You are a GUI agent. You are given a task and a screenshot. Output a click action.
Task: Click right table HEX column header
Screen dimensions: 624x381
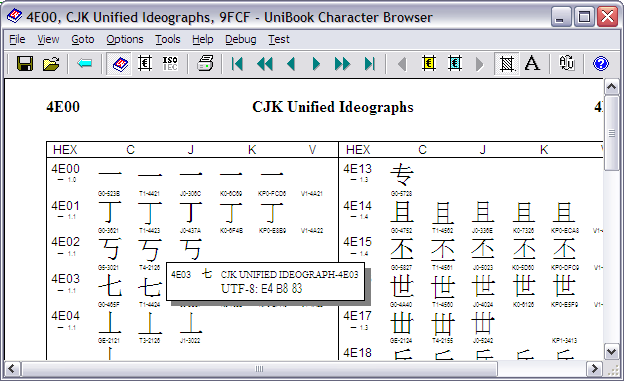tap(358, 150)
